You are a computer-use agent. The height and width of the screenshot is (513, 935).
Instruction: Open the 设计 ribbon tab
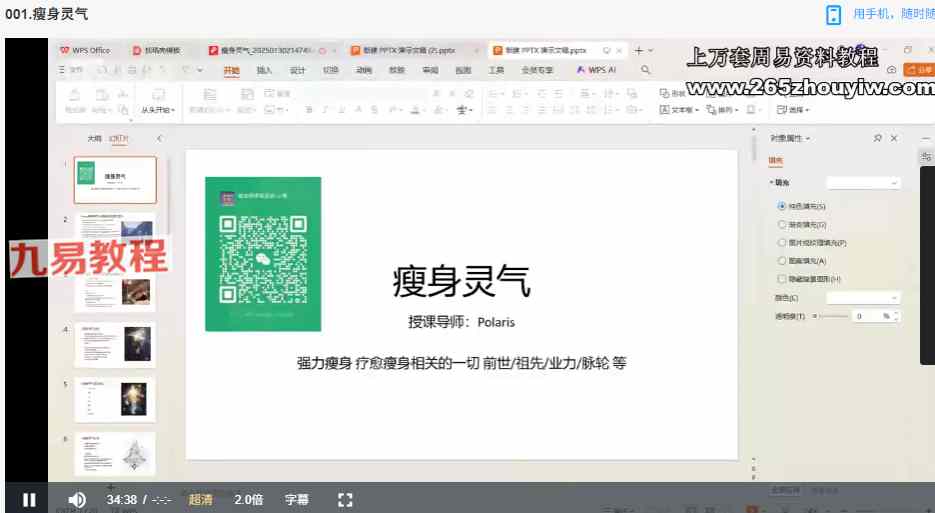[x=297, y=70]
